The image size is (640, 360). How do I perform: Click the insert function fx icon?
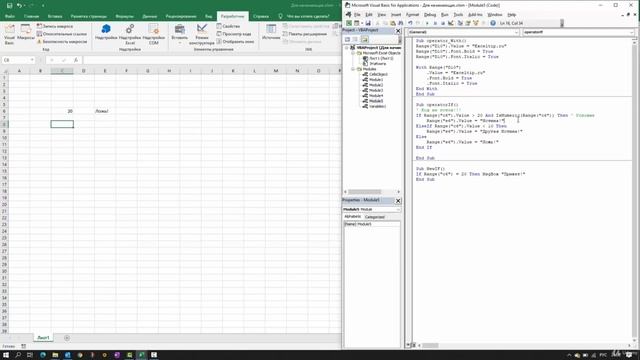76,60
